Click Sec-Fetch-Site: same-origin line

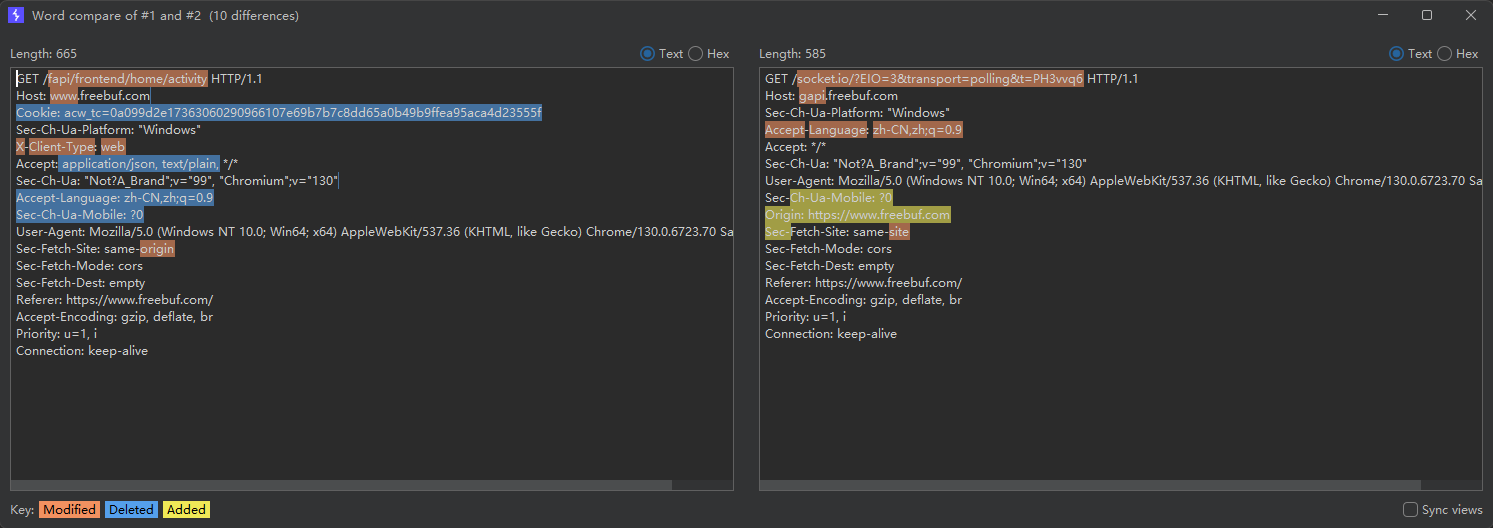[x=95, y=249]
